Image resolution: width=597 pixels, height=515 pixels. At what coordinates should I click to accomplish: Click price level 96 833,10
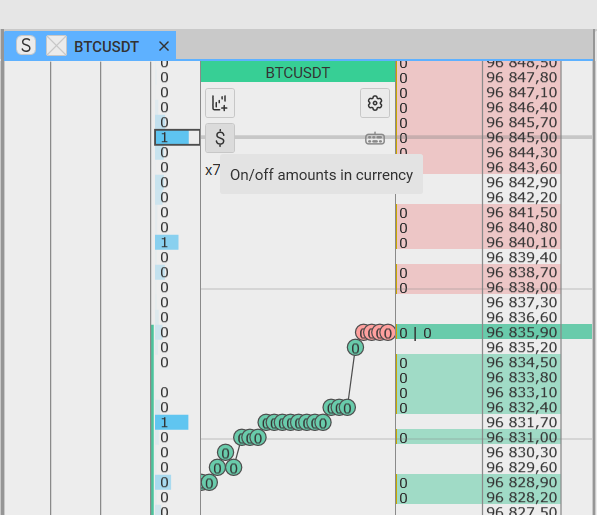(x=522, y=392)
